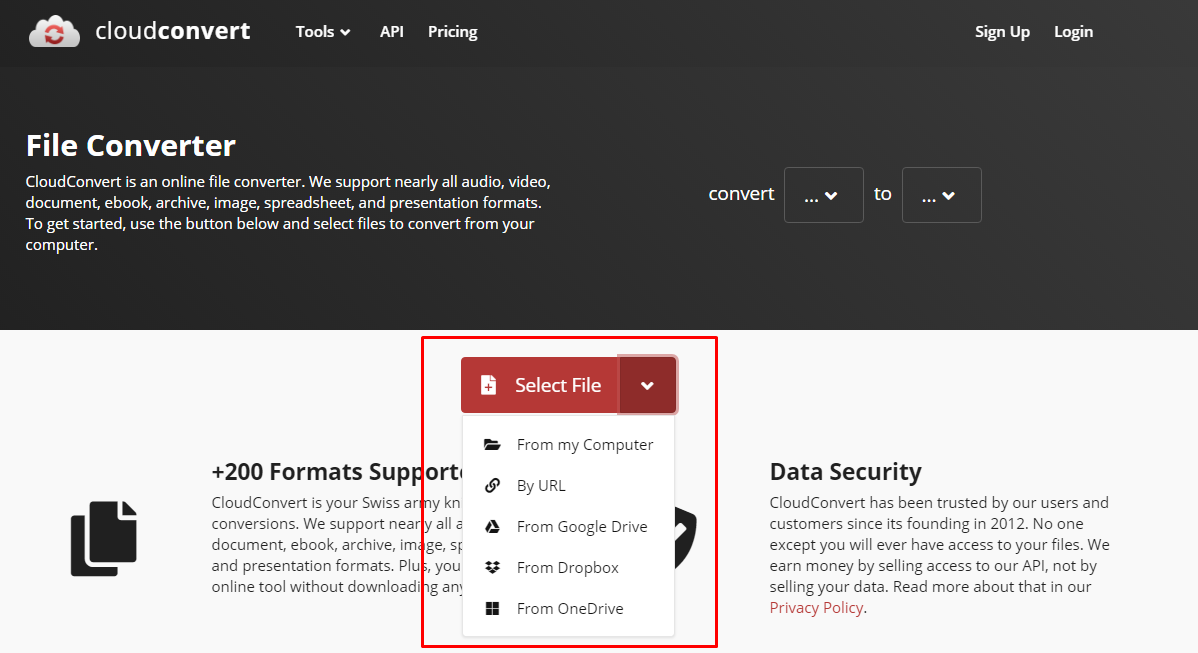Open the Privacy Policy link

click(x=816, y=608)
